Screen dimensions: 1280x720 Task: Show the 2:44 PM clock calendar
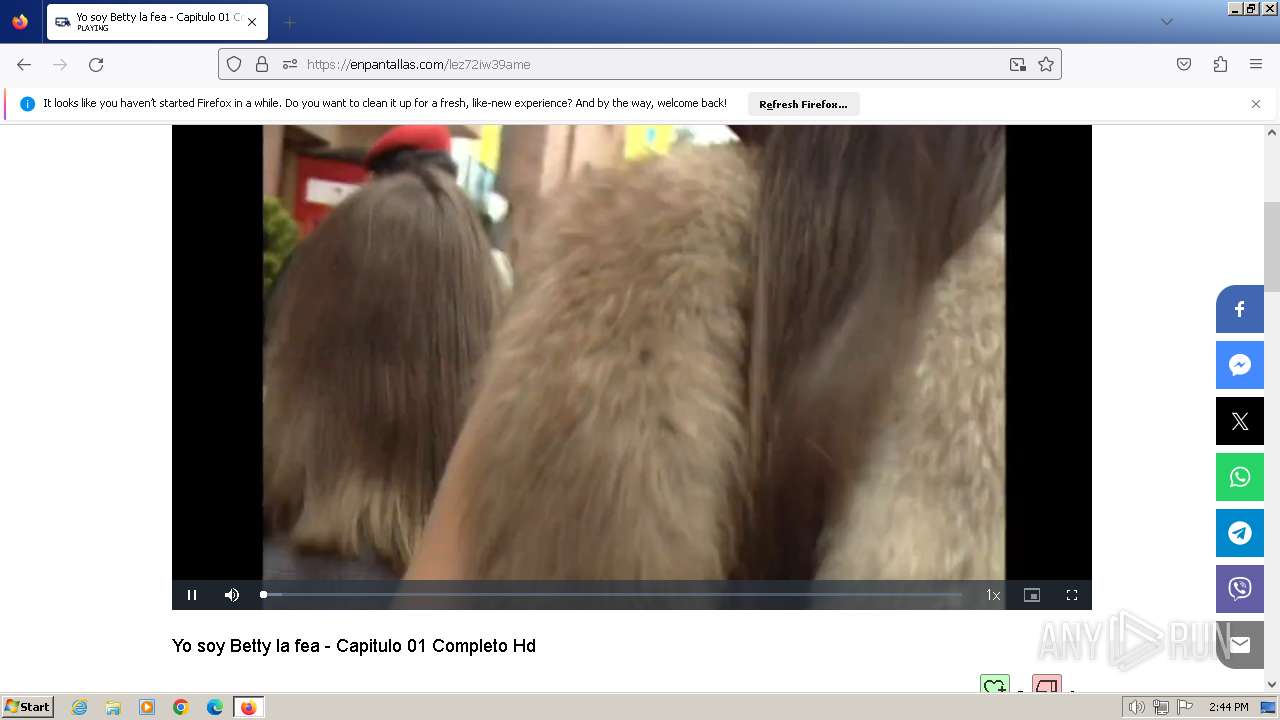(x=1228, y=707)
